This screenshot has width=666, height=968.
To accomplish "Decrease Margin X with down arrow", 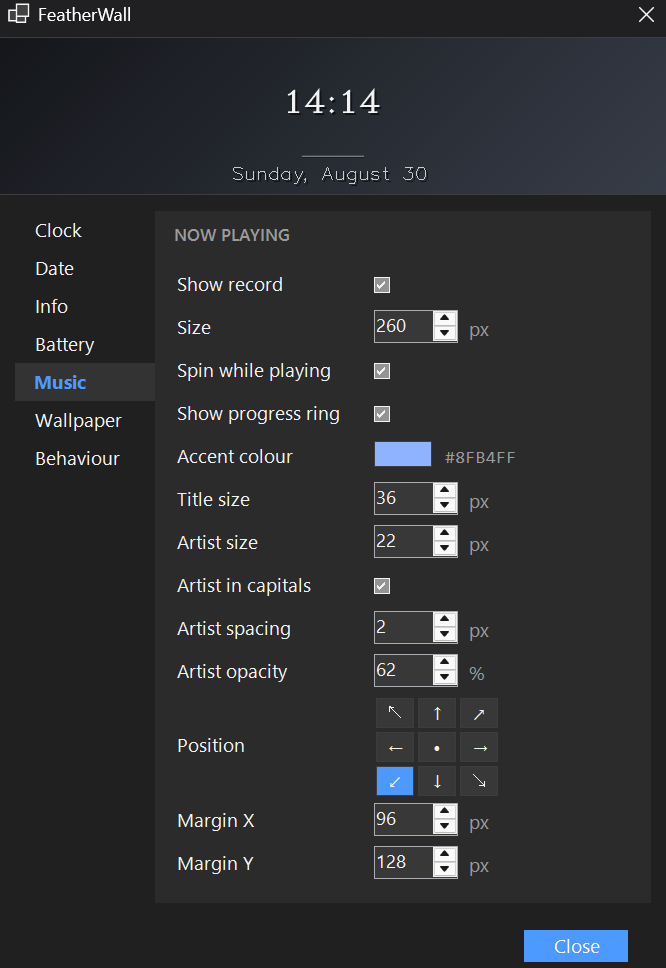I will click(444, 827).
